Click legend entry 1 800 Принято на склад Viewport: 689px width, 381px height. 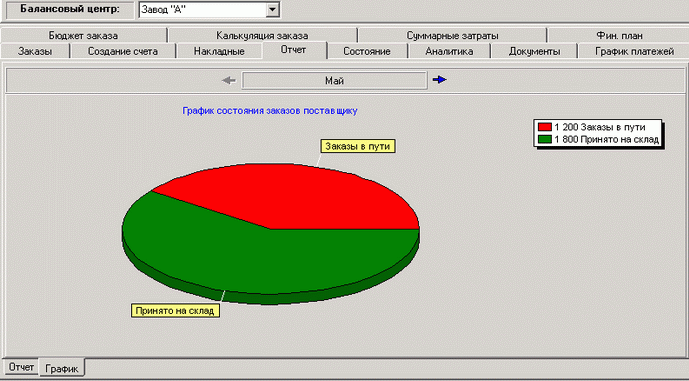[598, 139]
